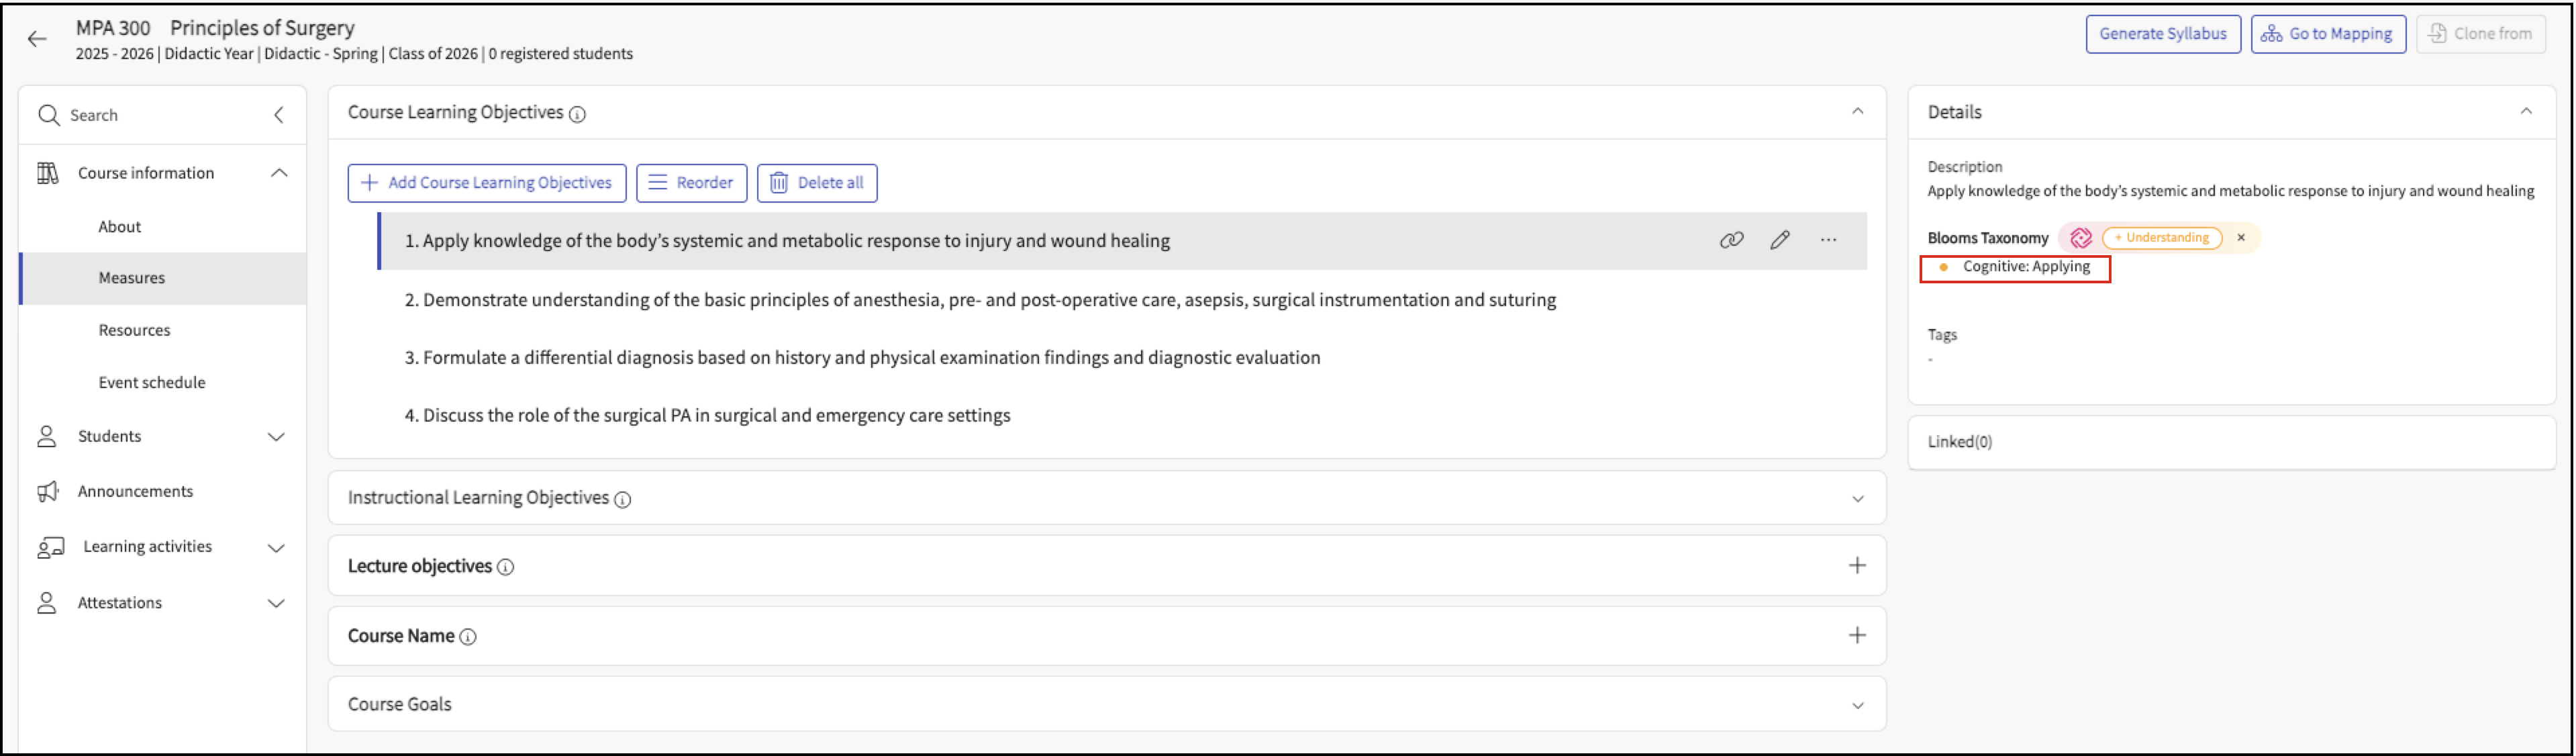The height and width of the screenshot is (756, 2576).
Task: Click info icon next to Course Name
Action: pyautogui.click(x=468, y=637)
